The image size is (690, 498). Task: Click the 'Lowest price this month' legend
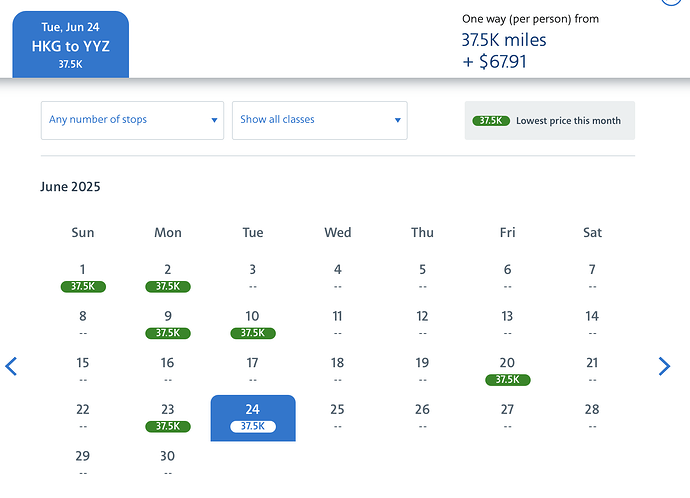tap(567, 121)
